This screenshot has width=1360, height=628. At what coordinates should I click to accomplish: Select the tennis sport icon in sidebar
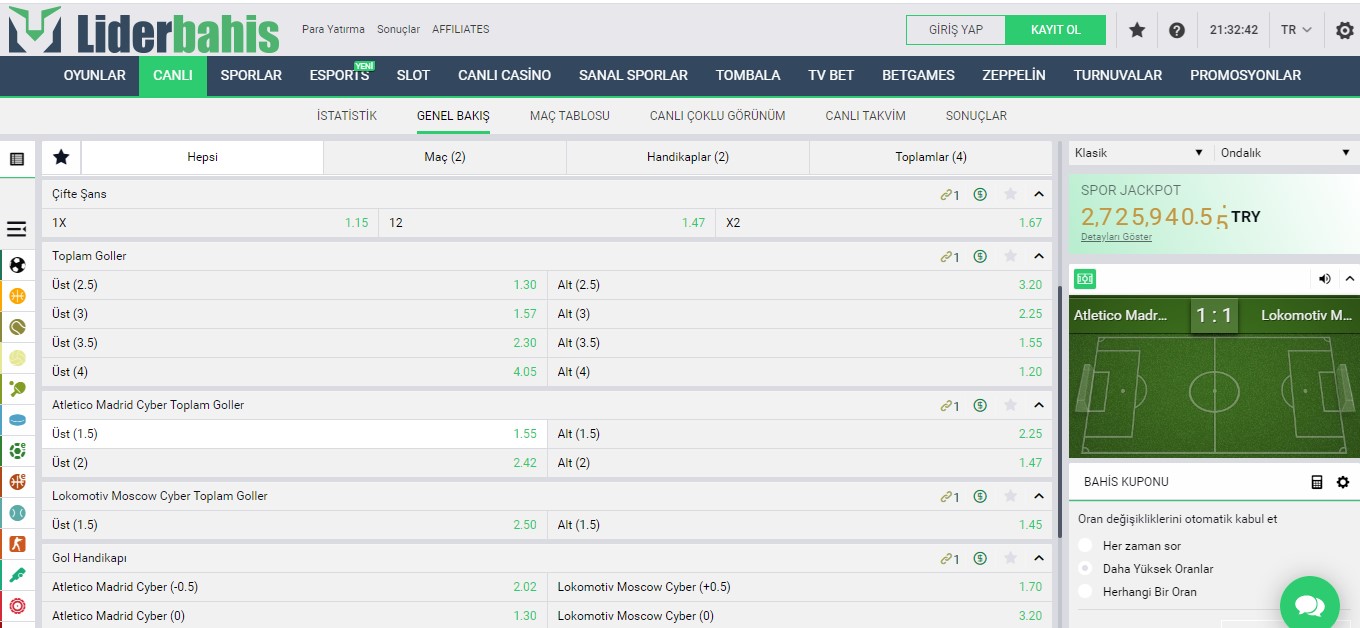pos(17,327)
